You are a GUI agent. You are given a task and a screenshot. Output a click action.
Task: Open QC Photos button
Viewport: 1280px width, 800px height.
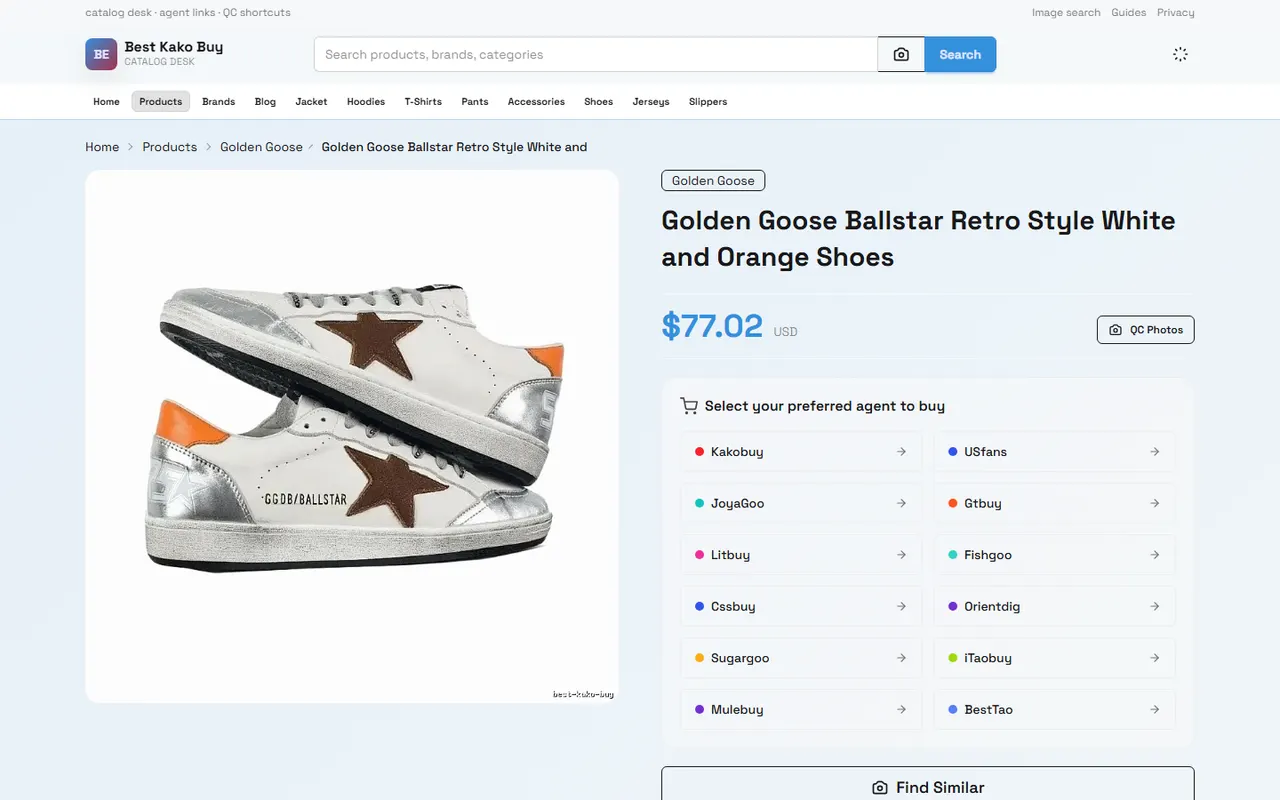[x=1146, y=330]
